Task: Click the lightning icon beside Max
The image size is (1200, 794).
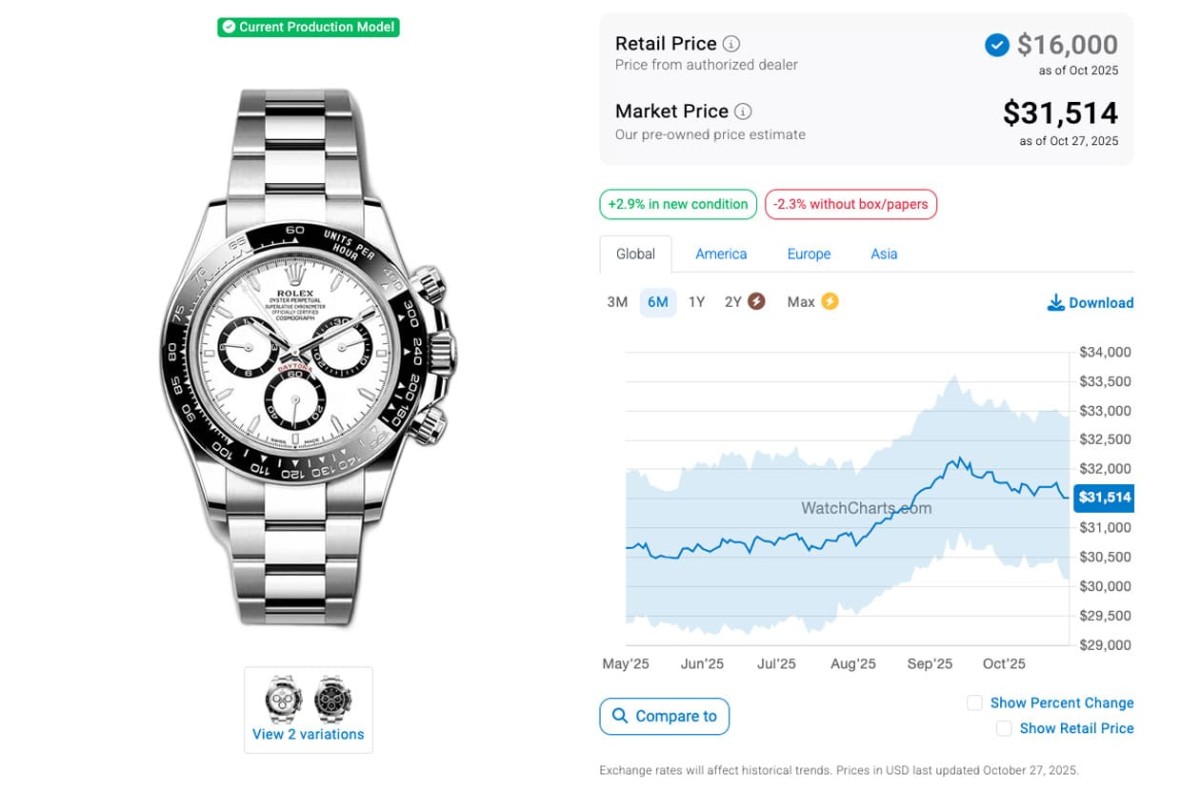Action: coord(829,301)
